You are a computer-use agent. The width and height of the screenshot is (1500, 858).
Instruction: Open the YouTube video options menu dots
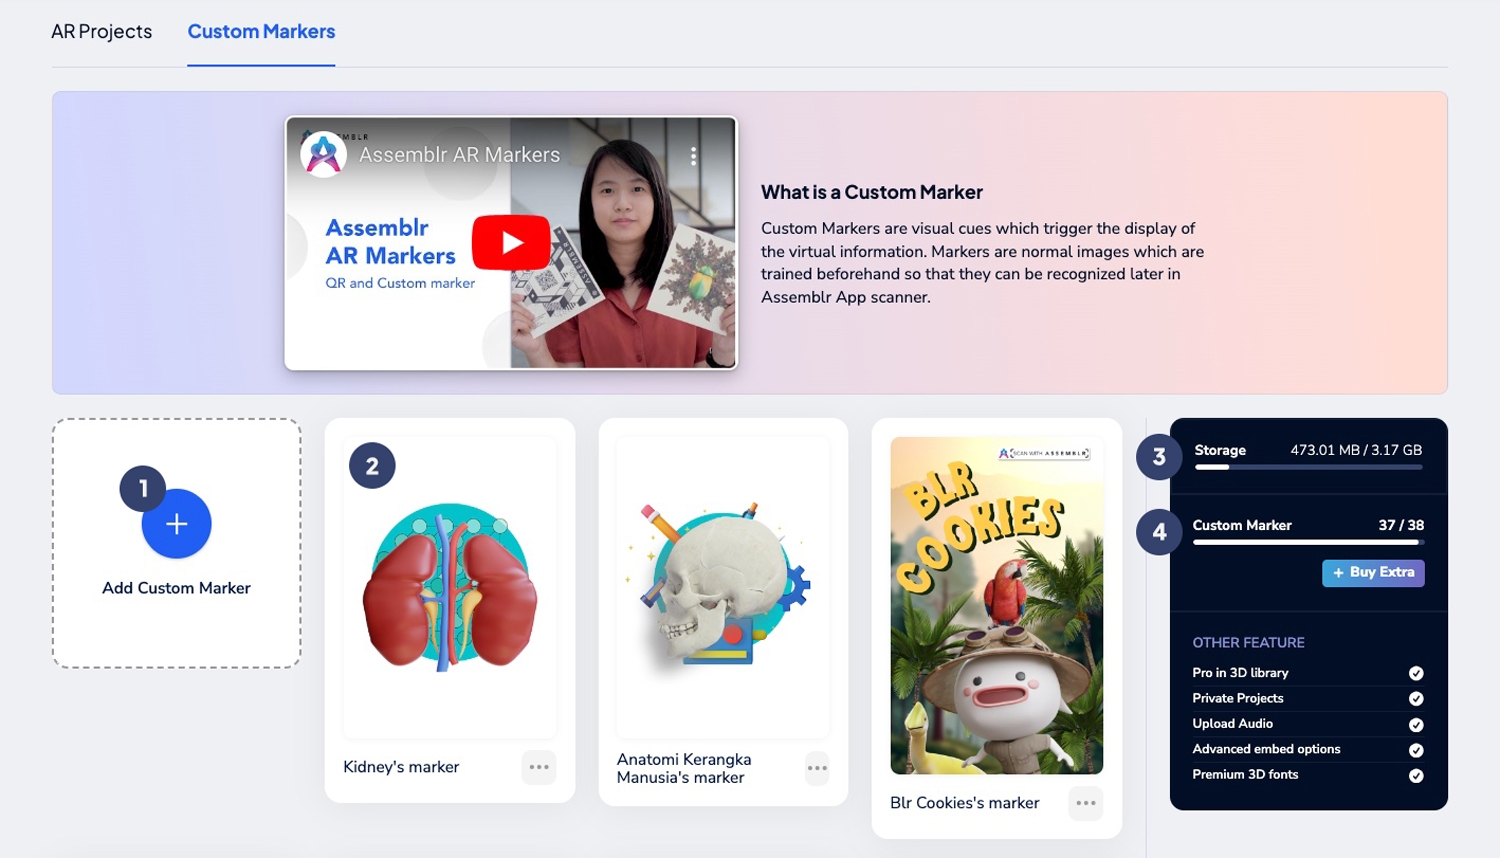(x=693, y=156)
